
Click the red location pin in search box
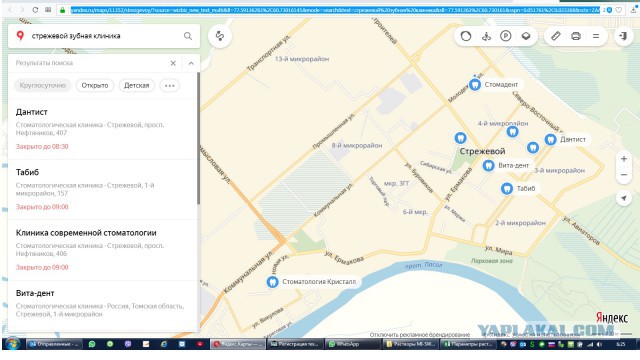20,36
